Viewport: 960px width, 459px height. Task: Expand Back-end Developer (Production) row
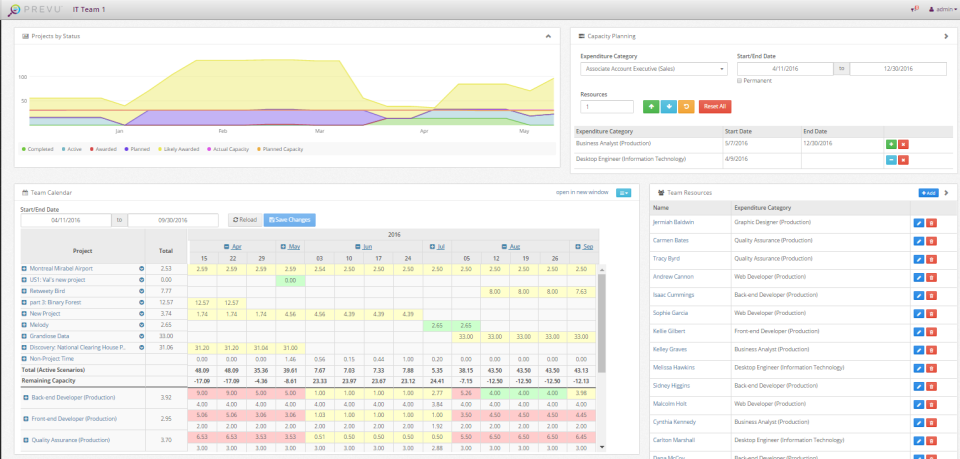(x=26, y=398)
